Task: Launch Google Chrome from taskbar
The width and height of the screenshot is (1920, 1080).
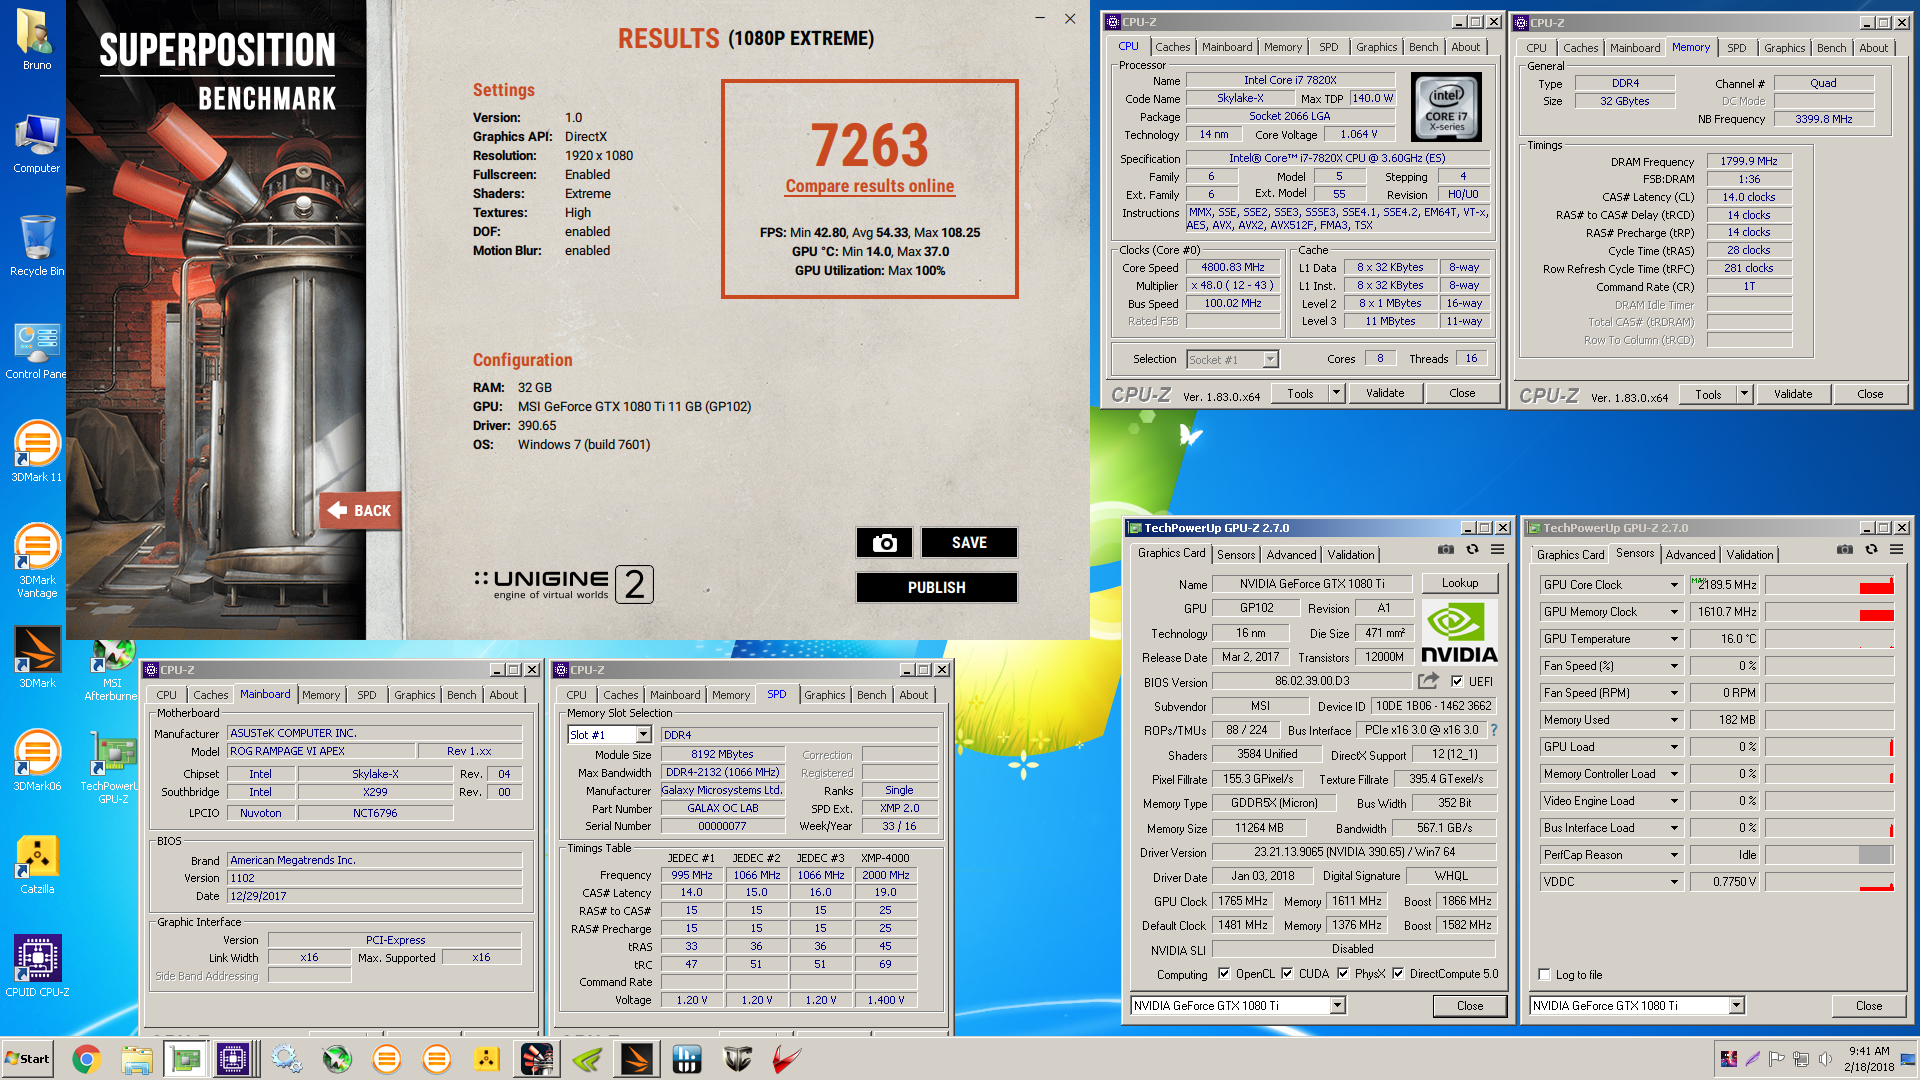Action: (x=86, y=1059)
